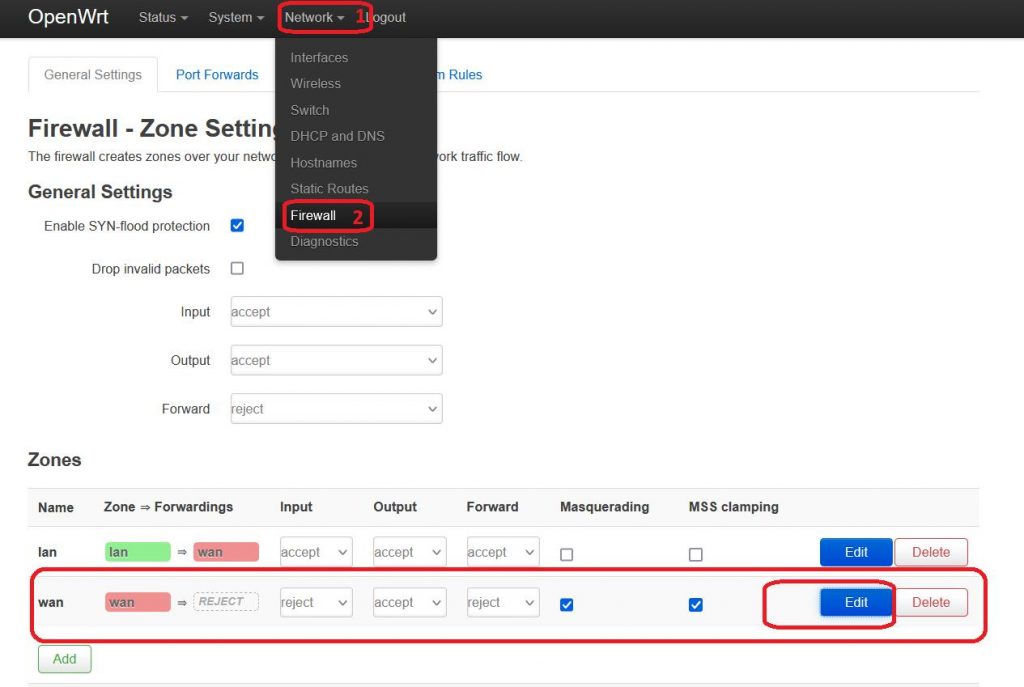Image resolution: width=1024 pixels, height=687 pixels.
Task: Toggle Enable SYN-flood protection checkbox
Action: [x=237, y=226]
